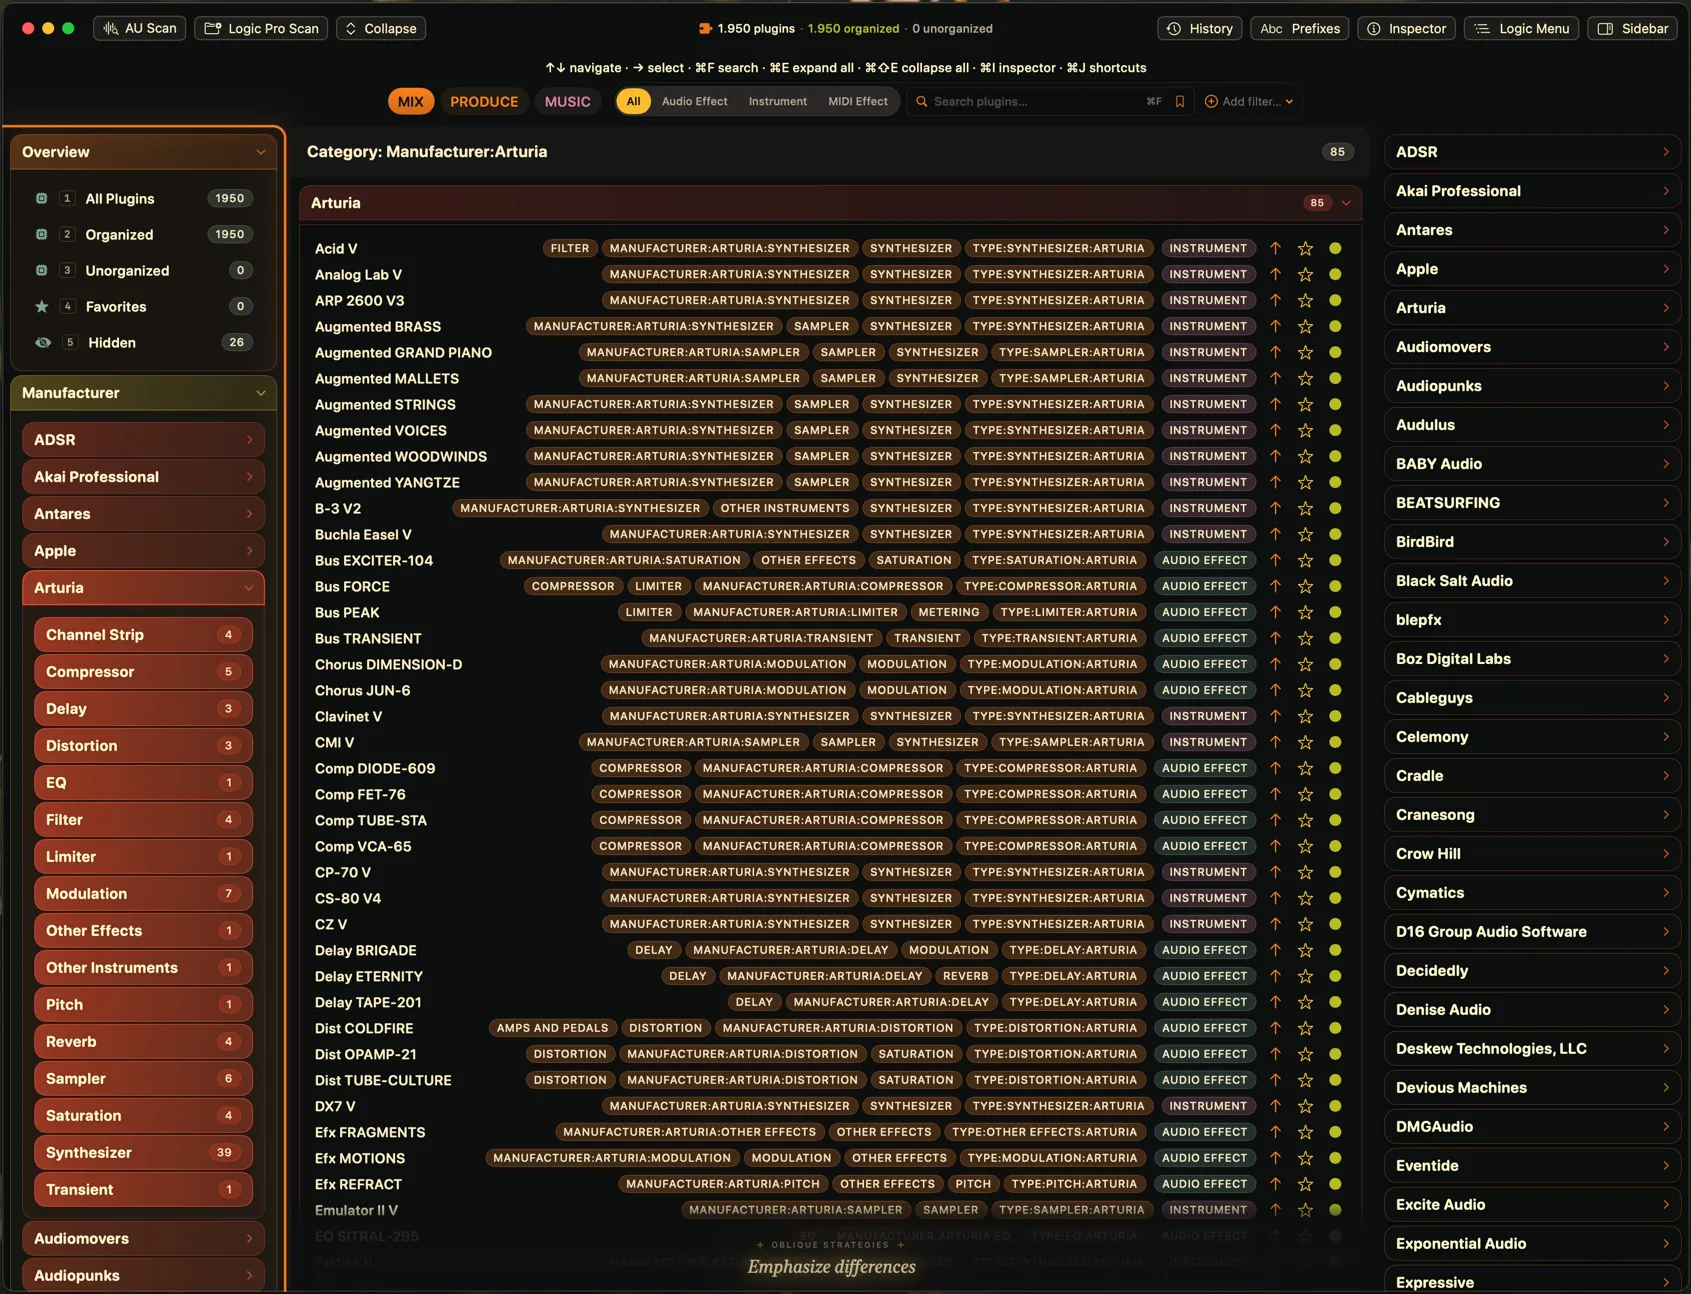Star the Augmented BRASS plugin
The width and height of the screenshot is (1691, 1294).
click(1305, 327)
